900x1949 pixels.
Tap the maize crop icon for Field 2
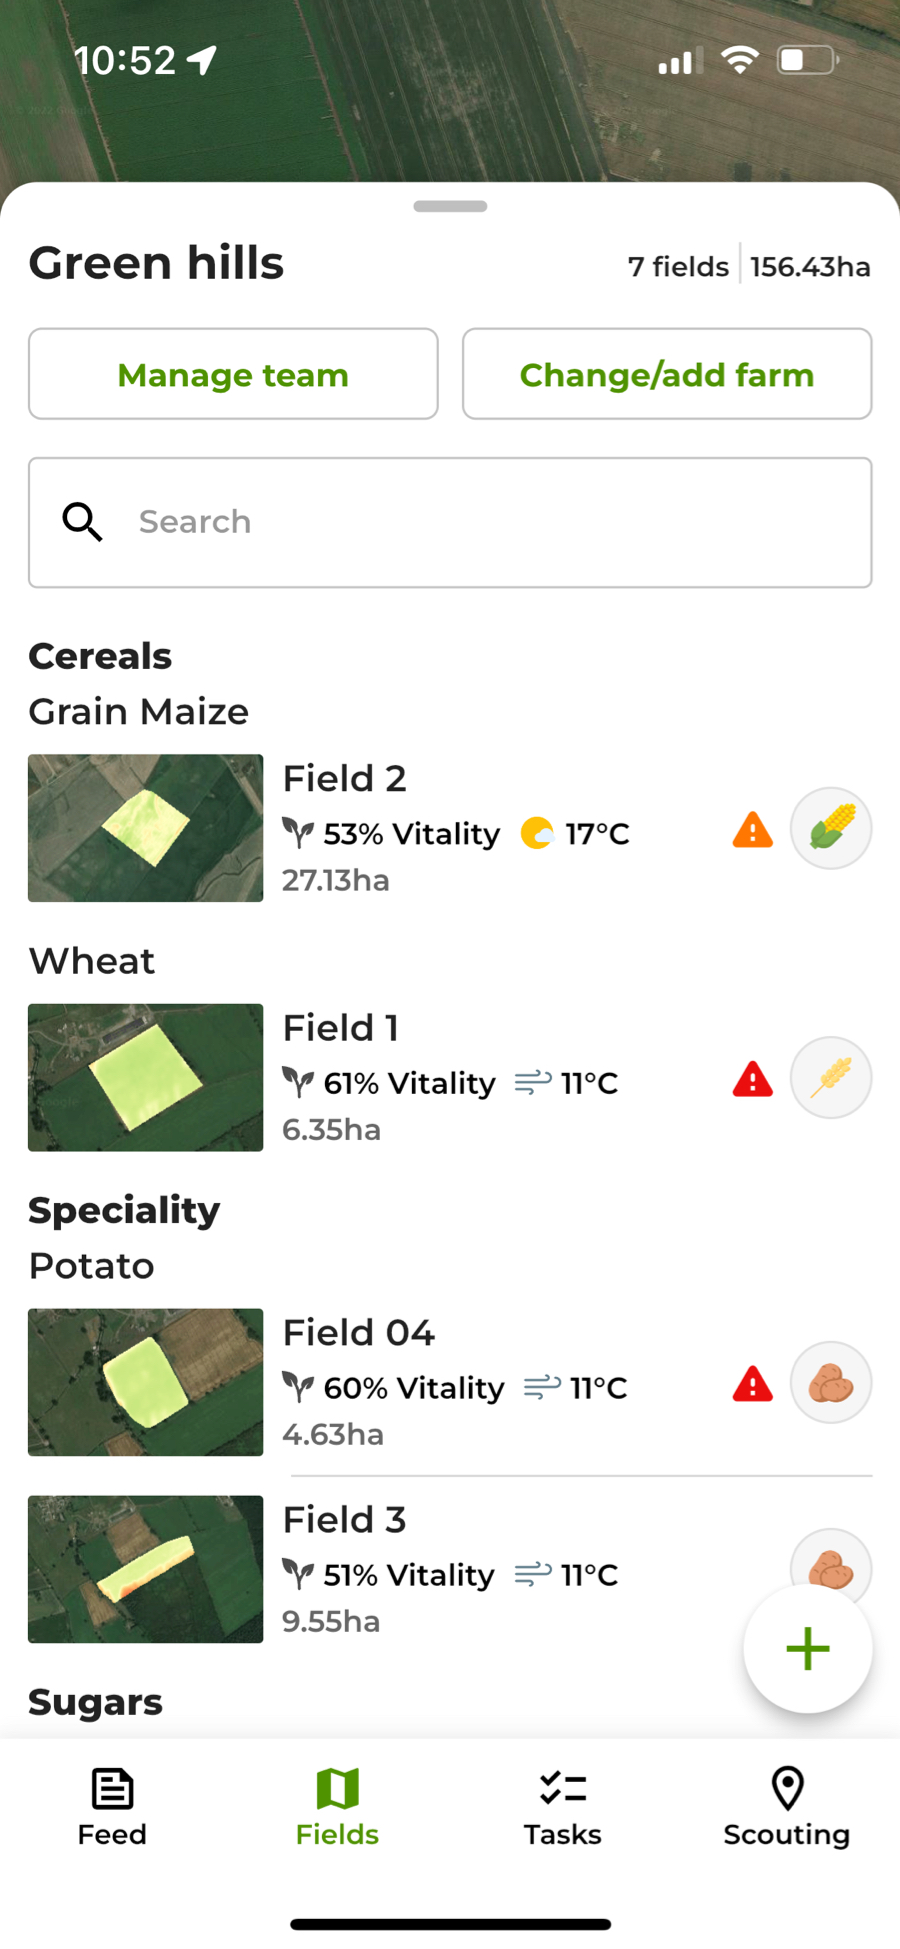click(830, 829)
